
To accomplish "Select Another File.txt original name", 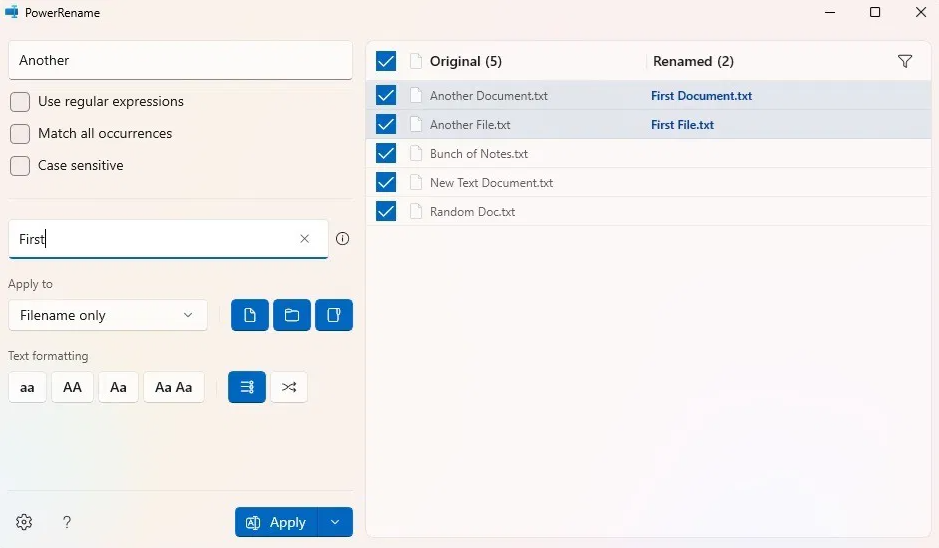I will tap(470, 125).
